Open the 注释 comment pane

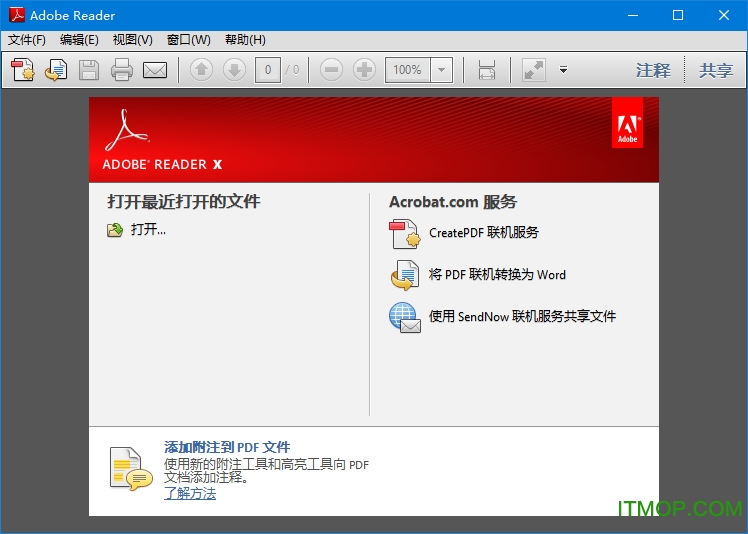pos(653,70)
